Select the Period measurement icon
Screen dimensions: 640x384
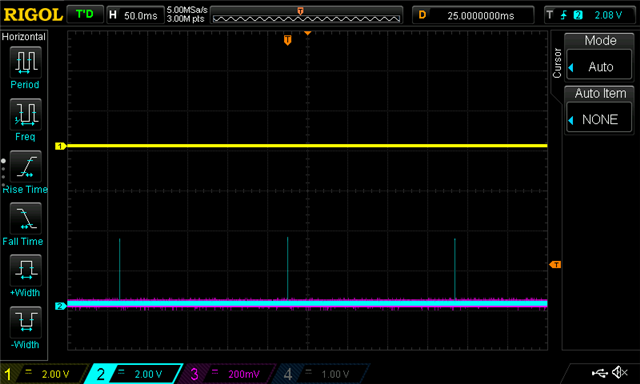pyautogui.click(x=25, y=62)
